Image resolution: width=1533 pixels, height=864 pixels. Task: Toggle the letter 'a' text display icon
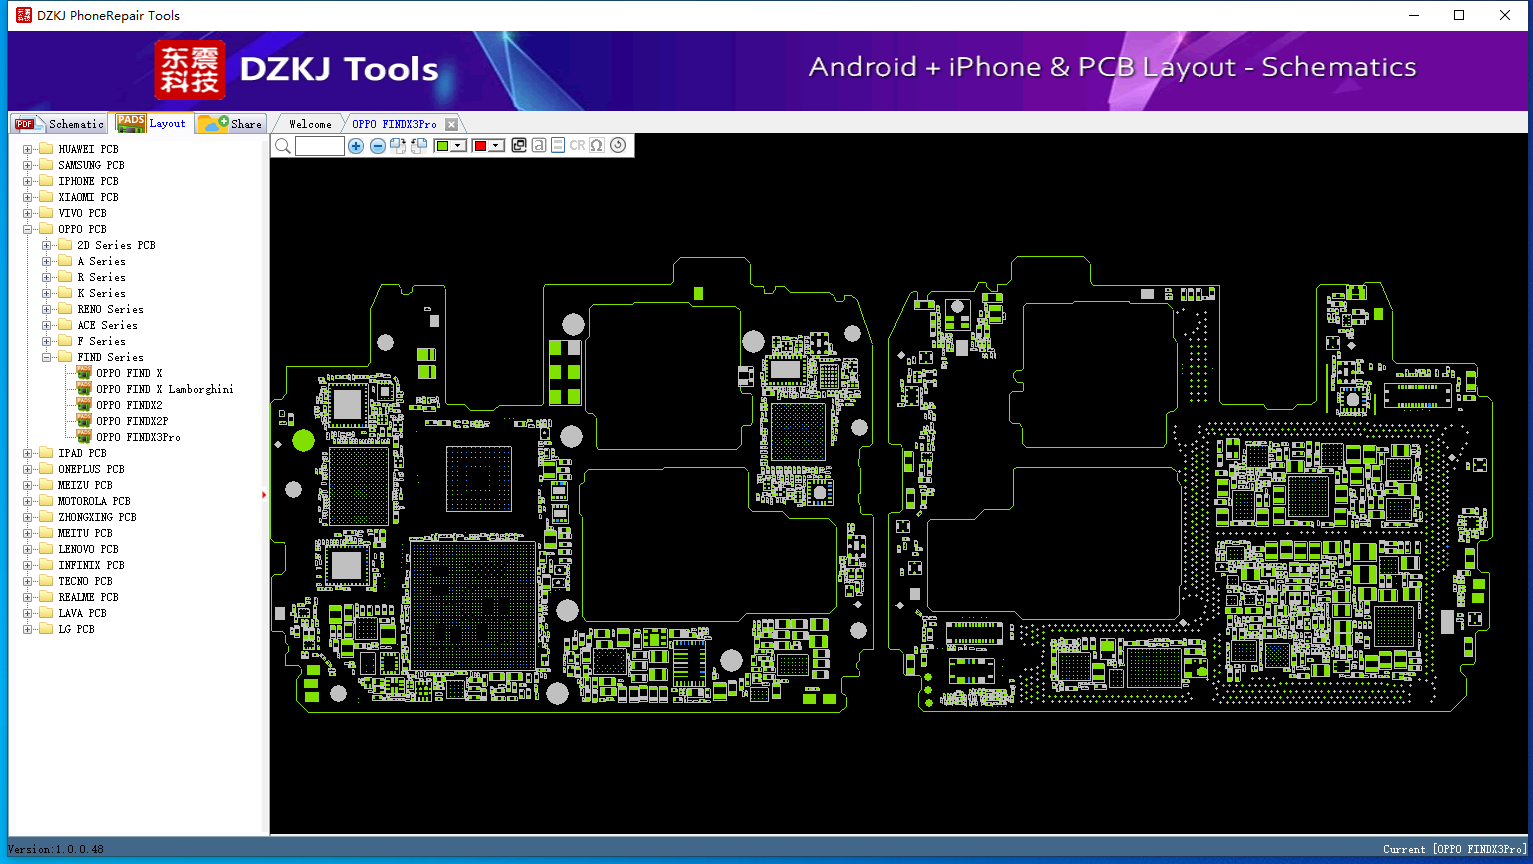point(539,145)
